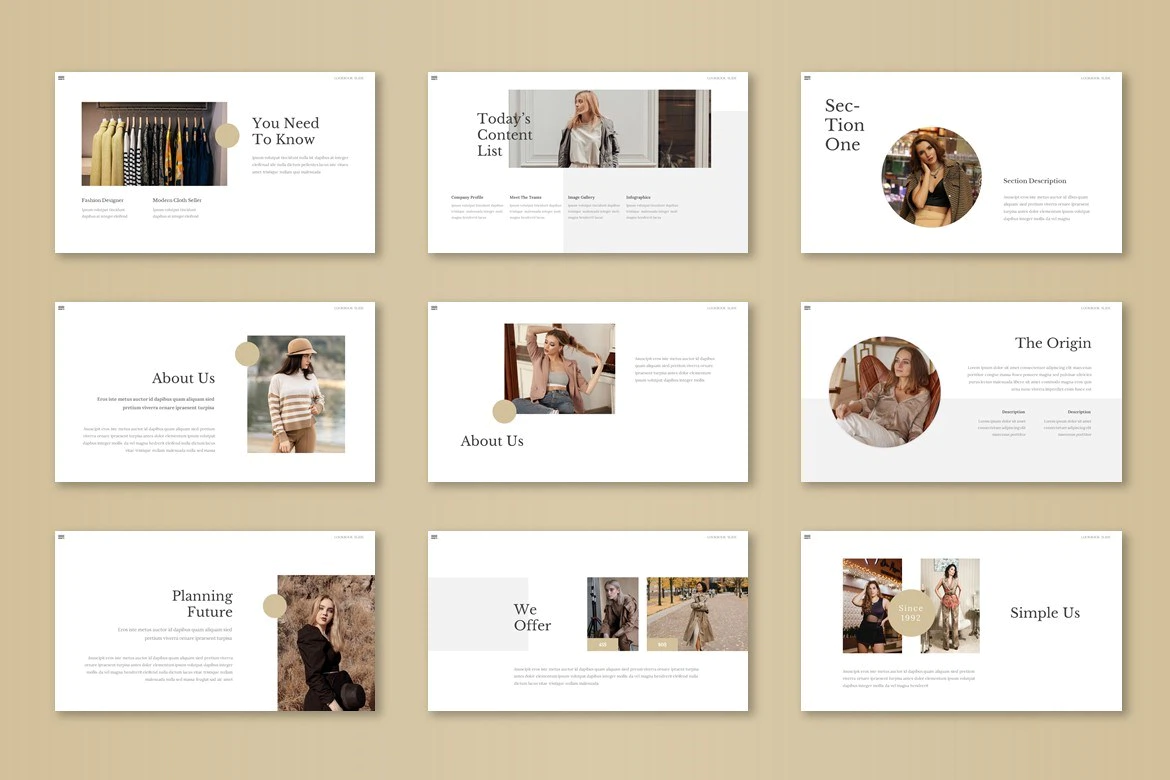Click the Infographics content heading

point(638,198)
